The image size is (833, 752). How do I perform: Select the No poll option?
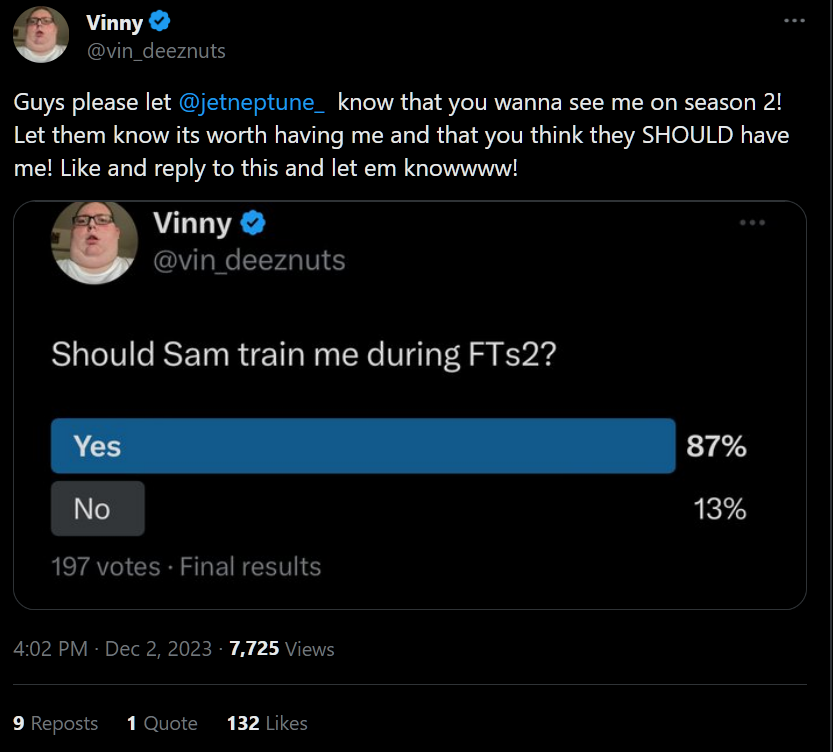(98, 509)
